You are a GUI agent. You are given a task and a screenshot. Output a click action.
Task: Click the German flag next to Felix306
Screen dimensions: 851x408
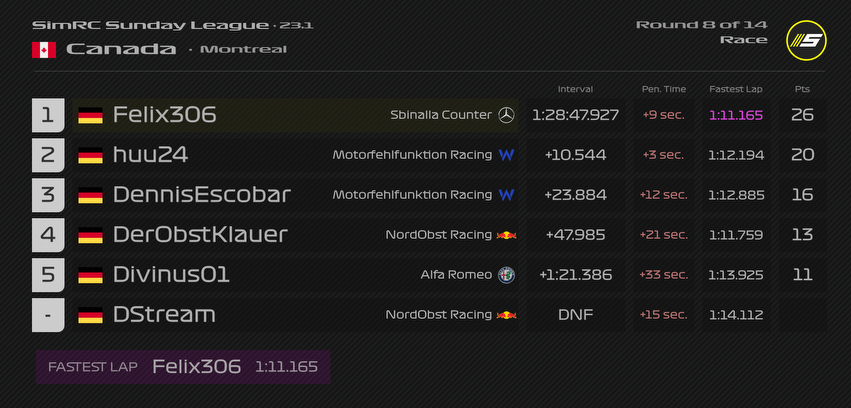pos(90,115)
